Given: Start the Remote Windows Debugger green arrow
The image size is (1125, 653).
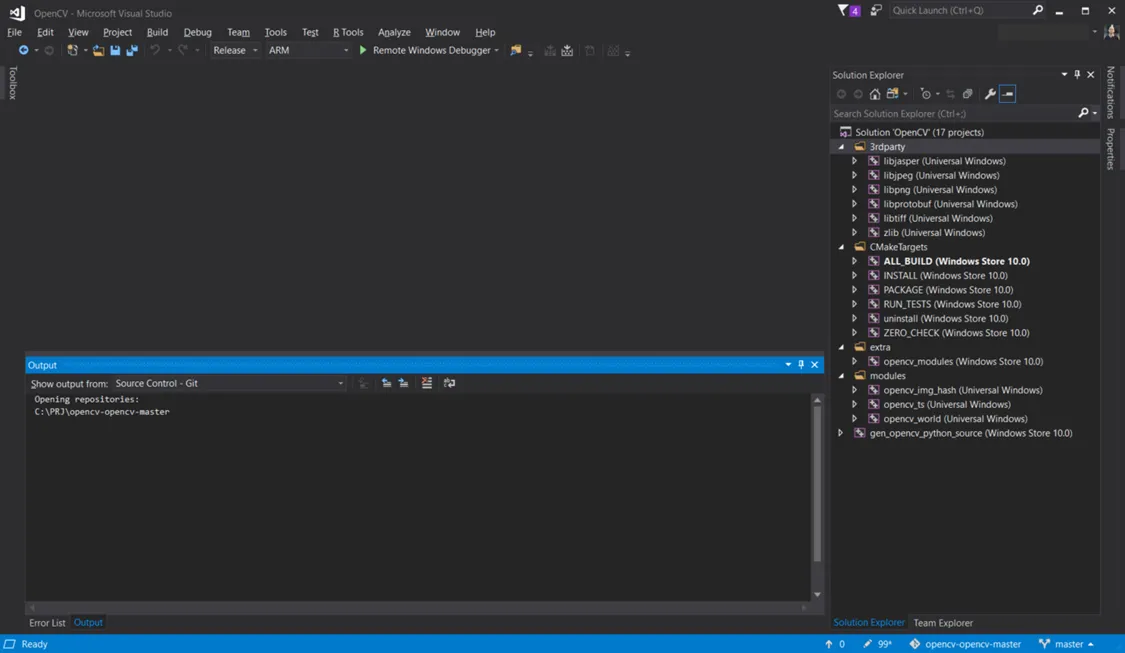Looking at the screenshot, I should [x=363, y=50].
